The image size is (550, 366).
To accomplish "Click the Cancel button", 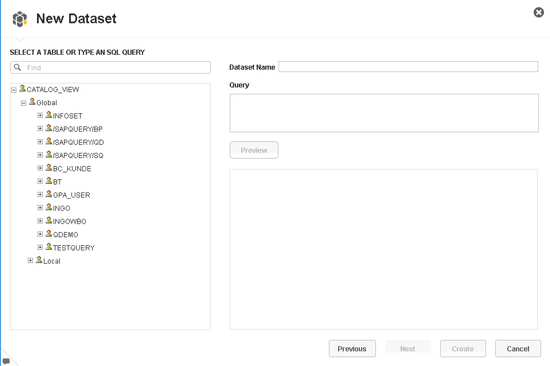I will (518, 348).
